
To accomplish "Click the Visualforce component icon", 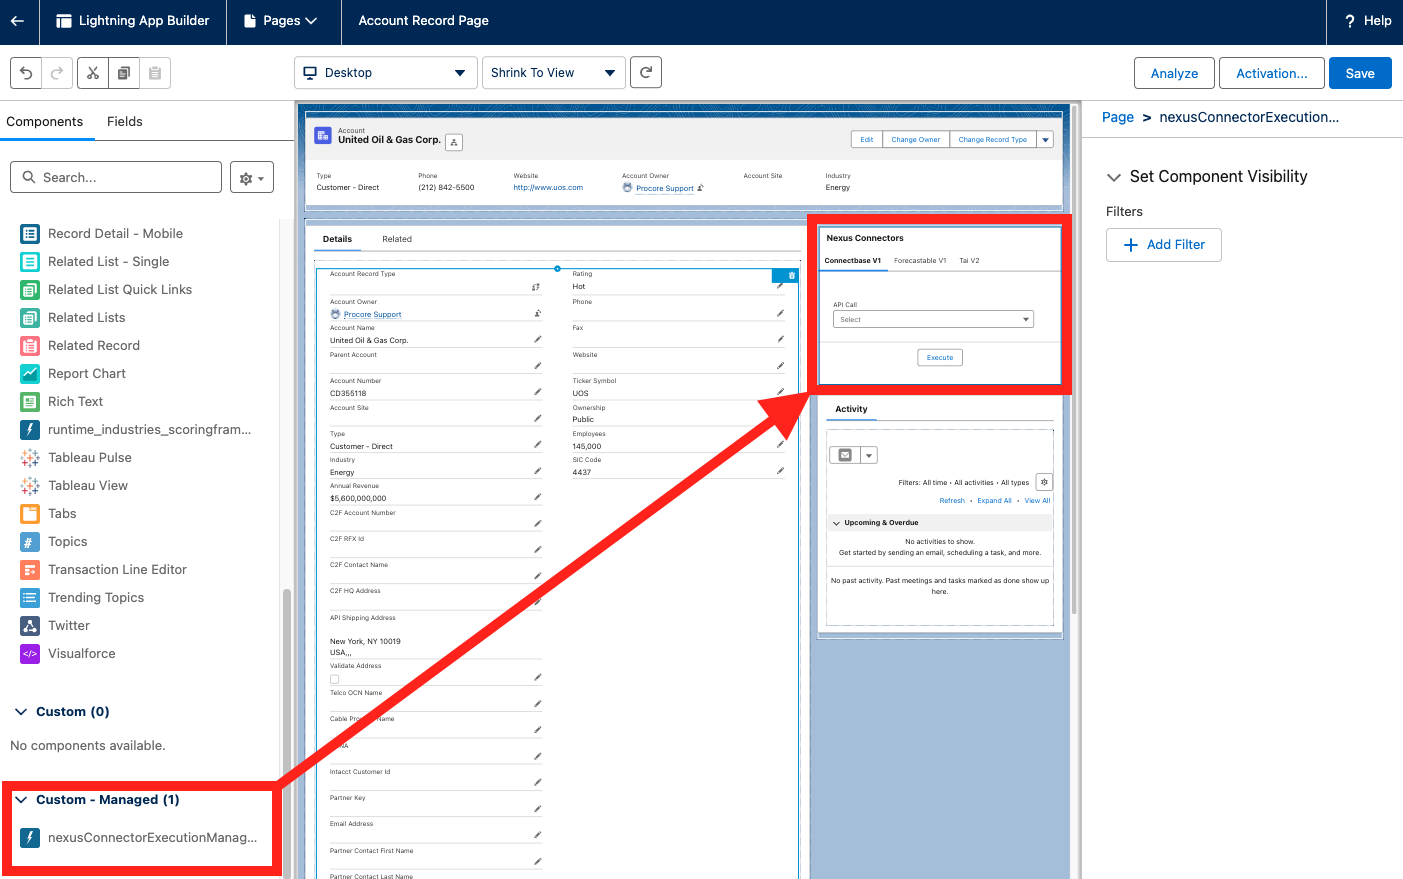I will click(x=30, y=653).
